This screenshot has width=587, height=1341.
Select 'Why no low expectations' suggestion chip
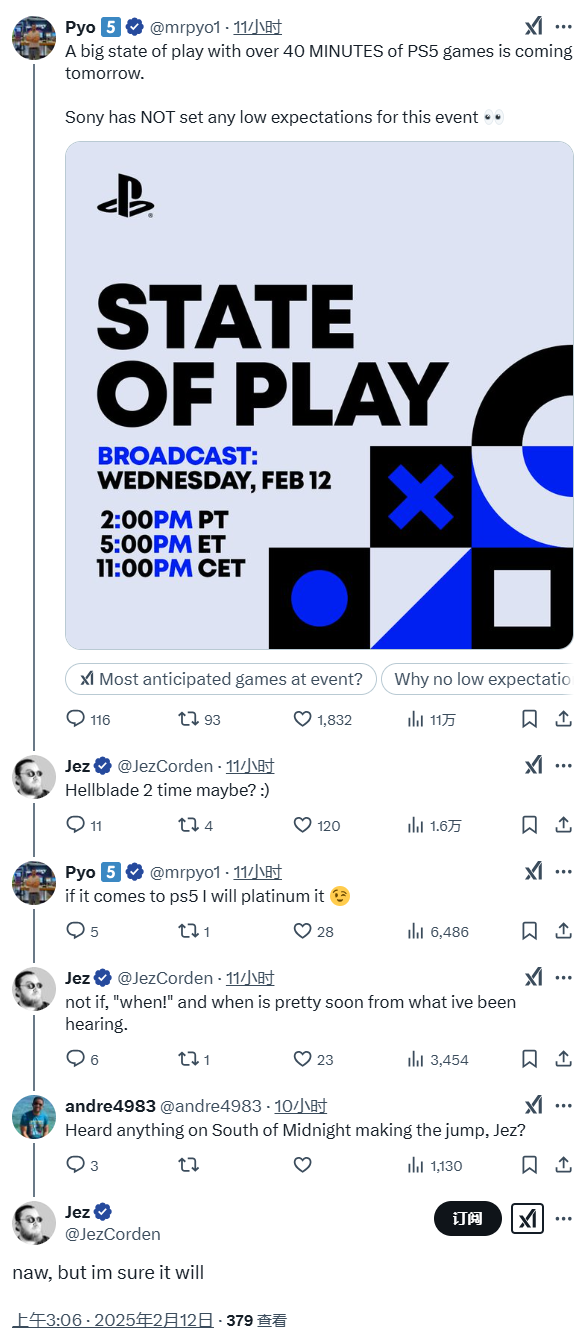478,679
